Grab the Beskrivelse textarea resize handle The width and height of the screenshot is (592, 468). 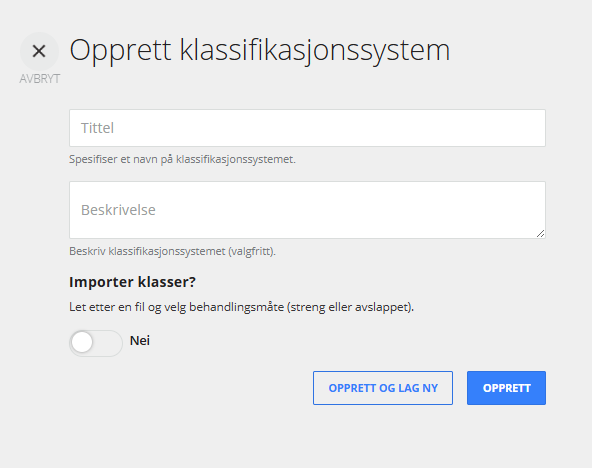pyautogui.click(x=541, y=234)
